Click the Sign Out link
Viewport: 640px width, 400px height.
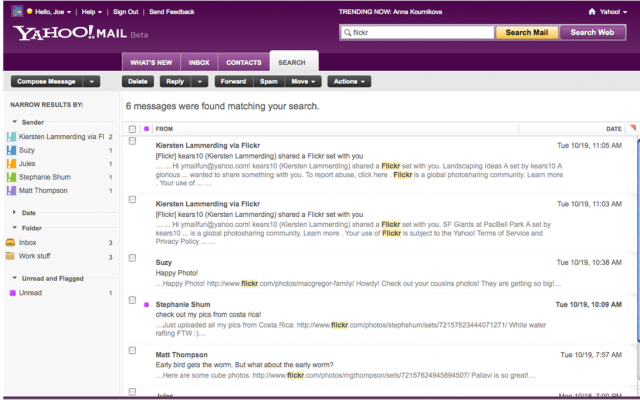click(x=126, y=12)
